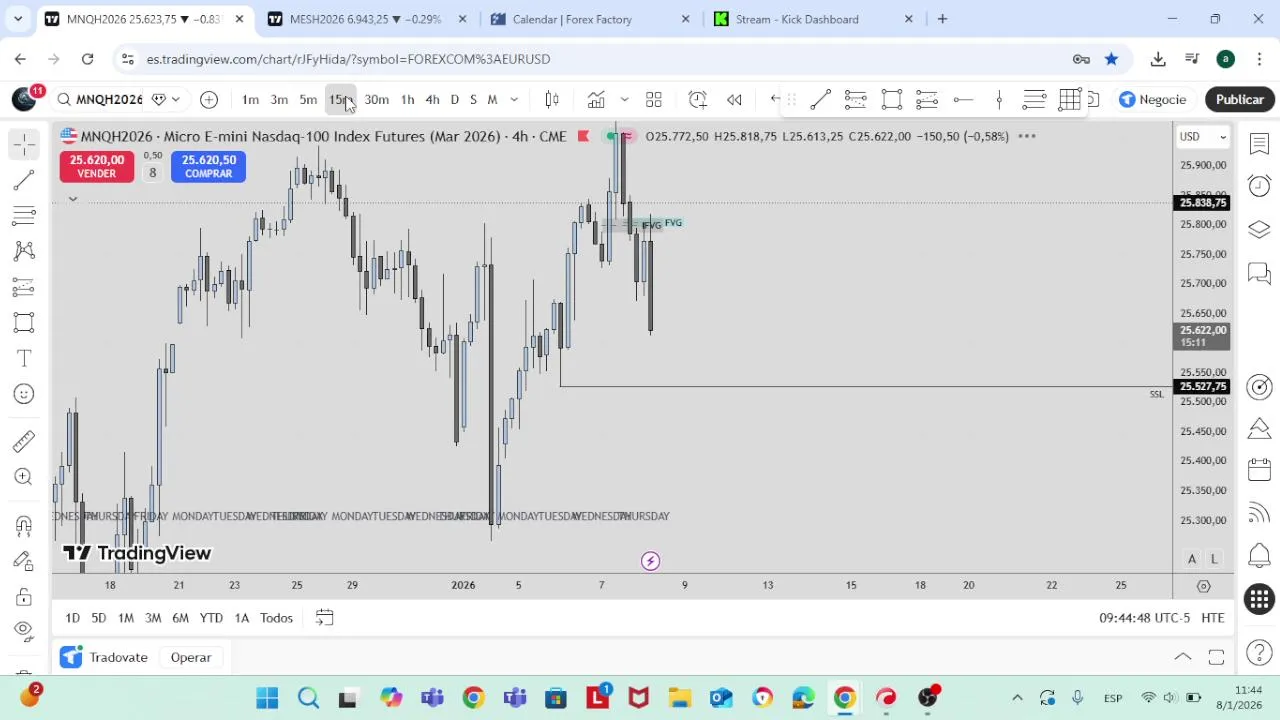Image resolution: width=1280 pixels, height=720 pixels.
Task: Expand the timeframe intervals dropdown
Action: [514, 99]
